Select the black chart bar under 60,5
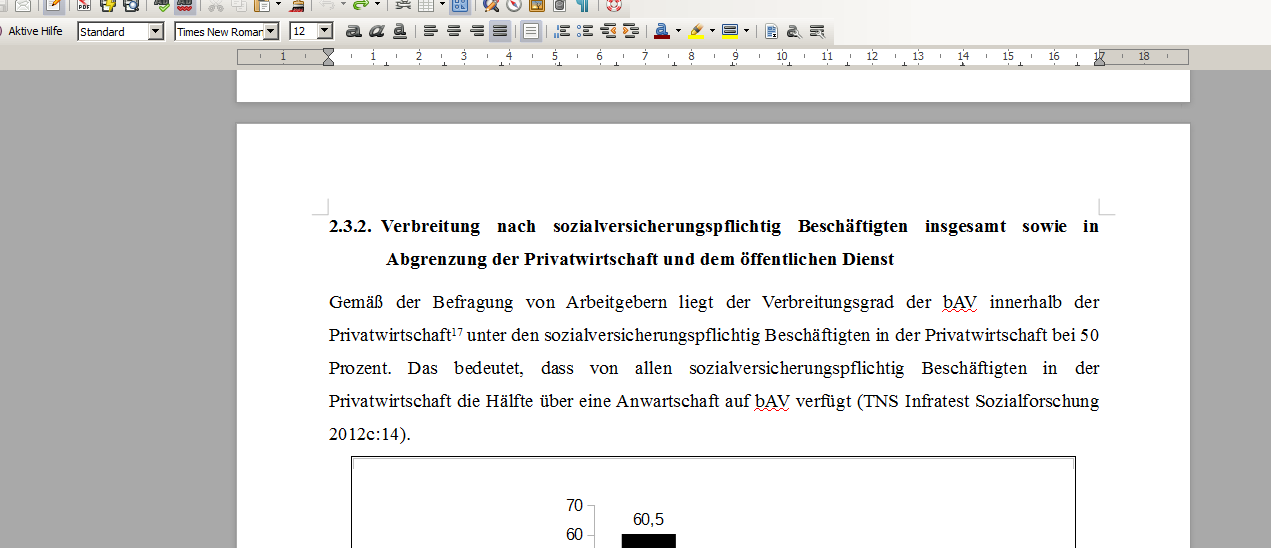This screenshot has height=548, width=1271. tap(648, 541)
